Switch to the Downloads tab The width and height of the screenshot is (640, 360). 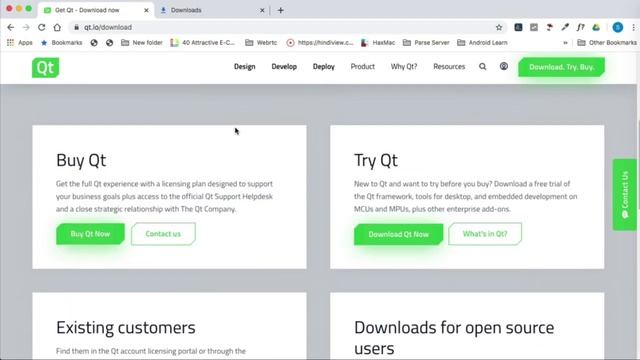click(212, 10)
